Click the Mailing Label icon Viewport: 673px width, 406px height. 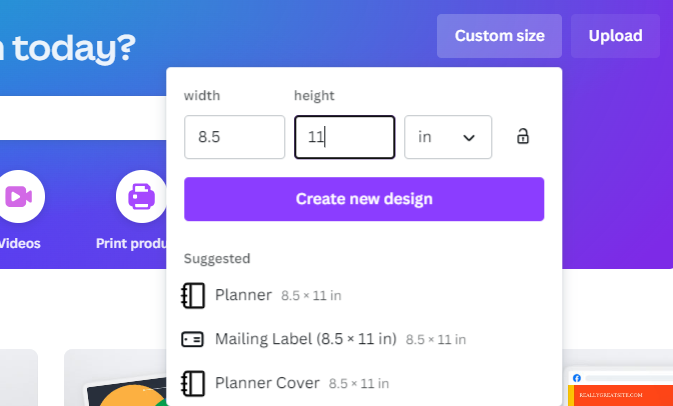[x=193, y=339]
